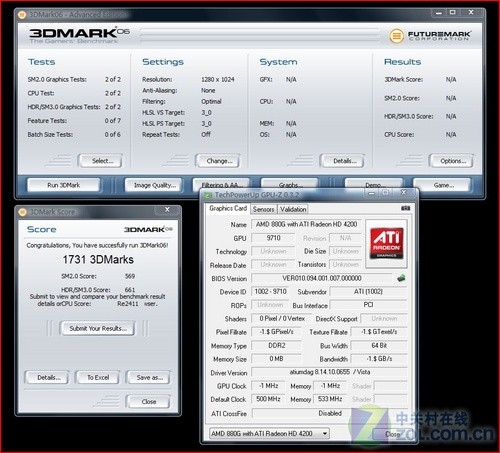Close the 3DMark Score window with X
Image resolution: width=500 pixels, height=453 pixels.
pos(167,210)
